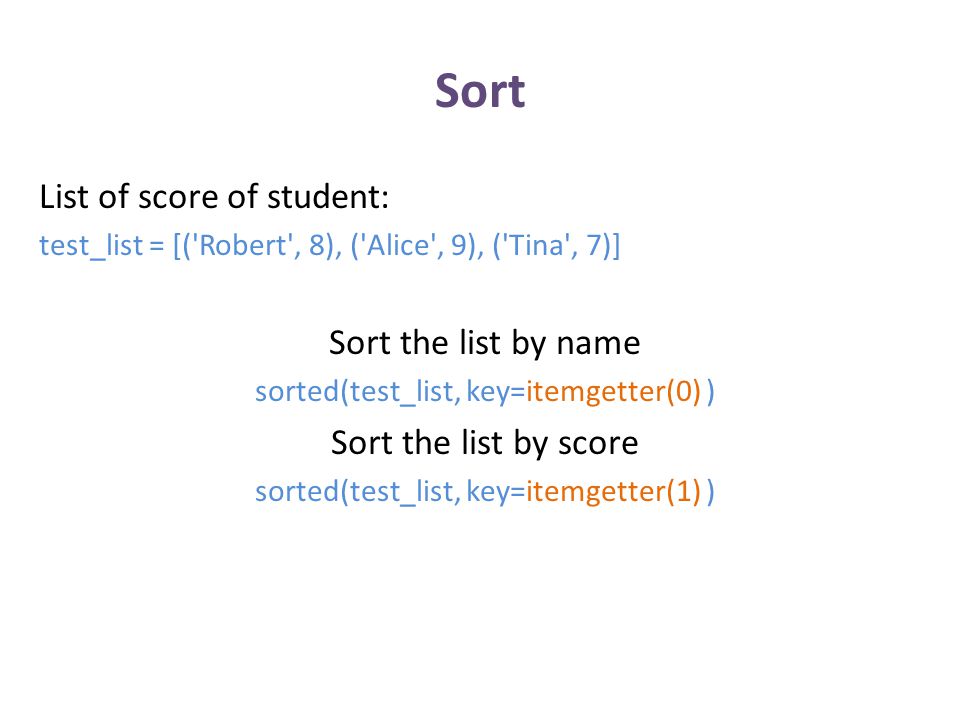Screen dimensions: 960x720
Task: Click the score 8 next to Robert
Action: click(317, 246)
